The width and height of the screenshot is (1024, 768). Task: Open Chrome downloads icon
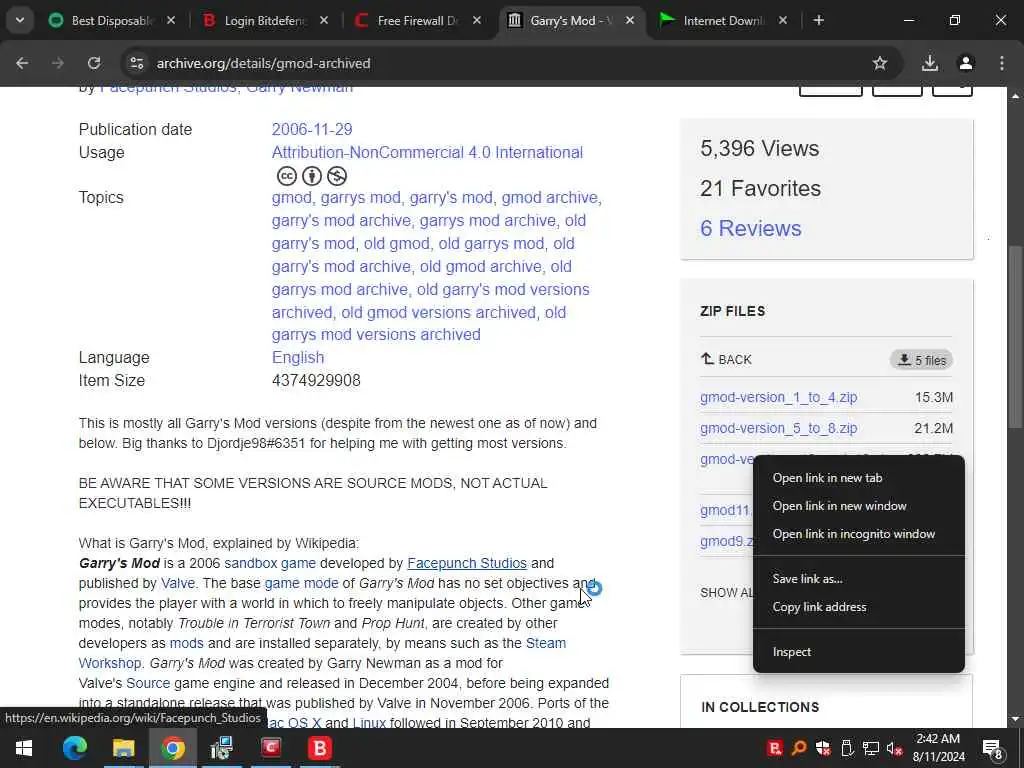click(929, 63)
